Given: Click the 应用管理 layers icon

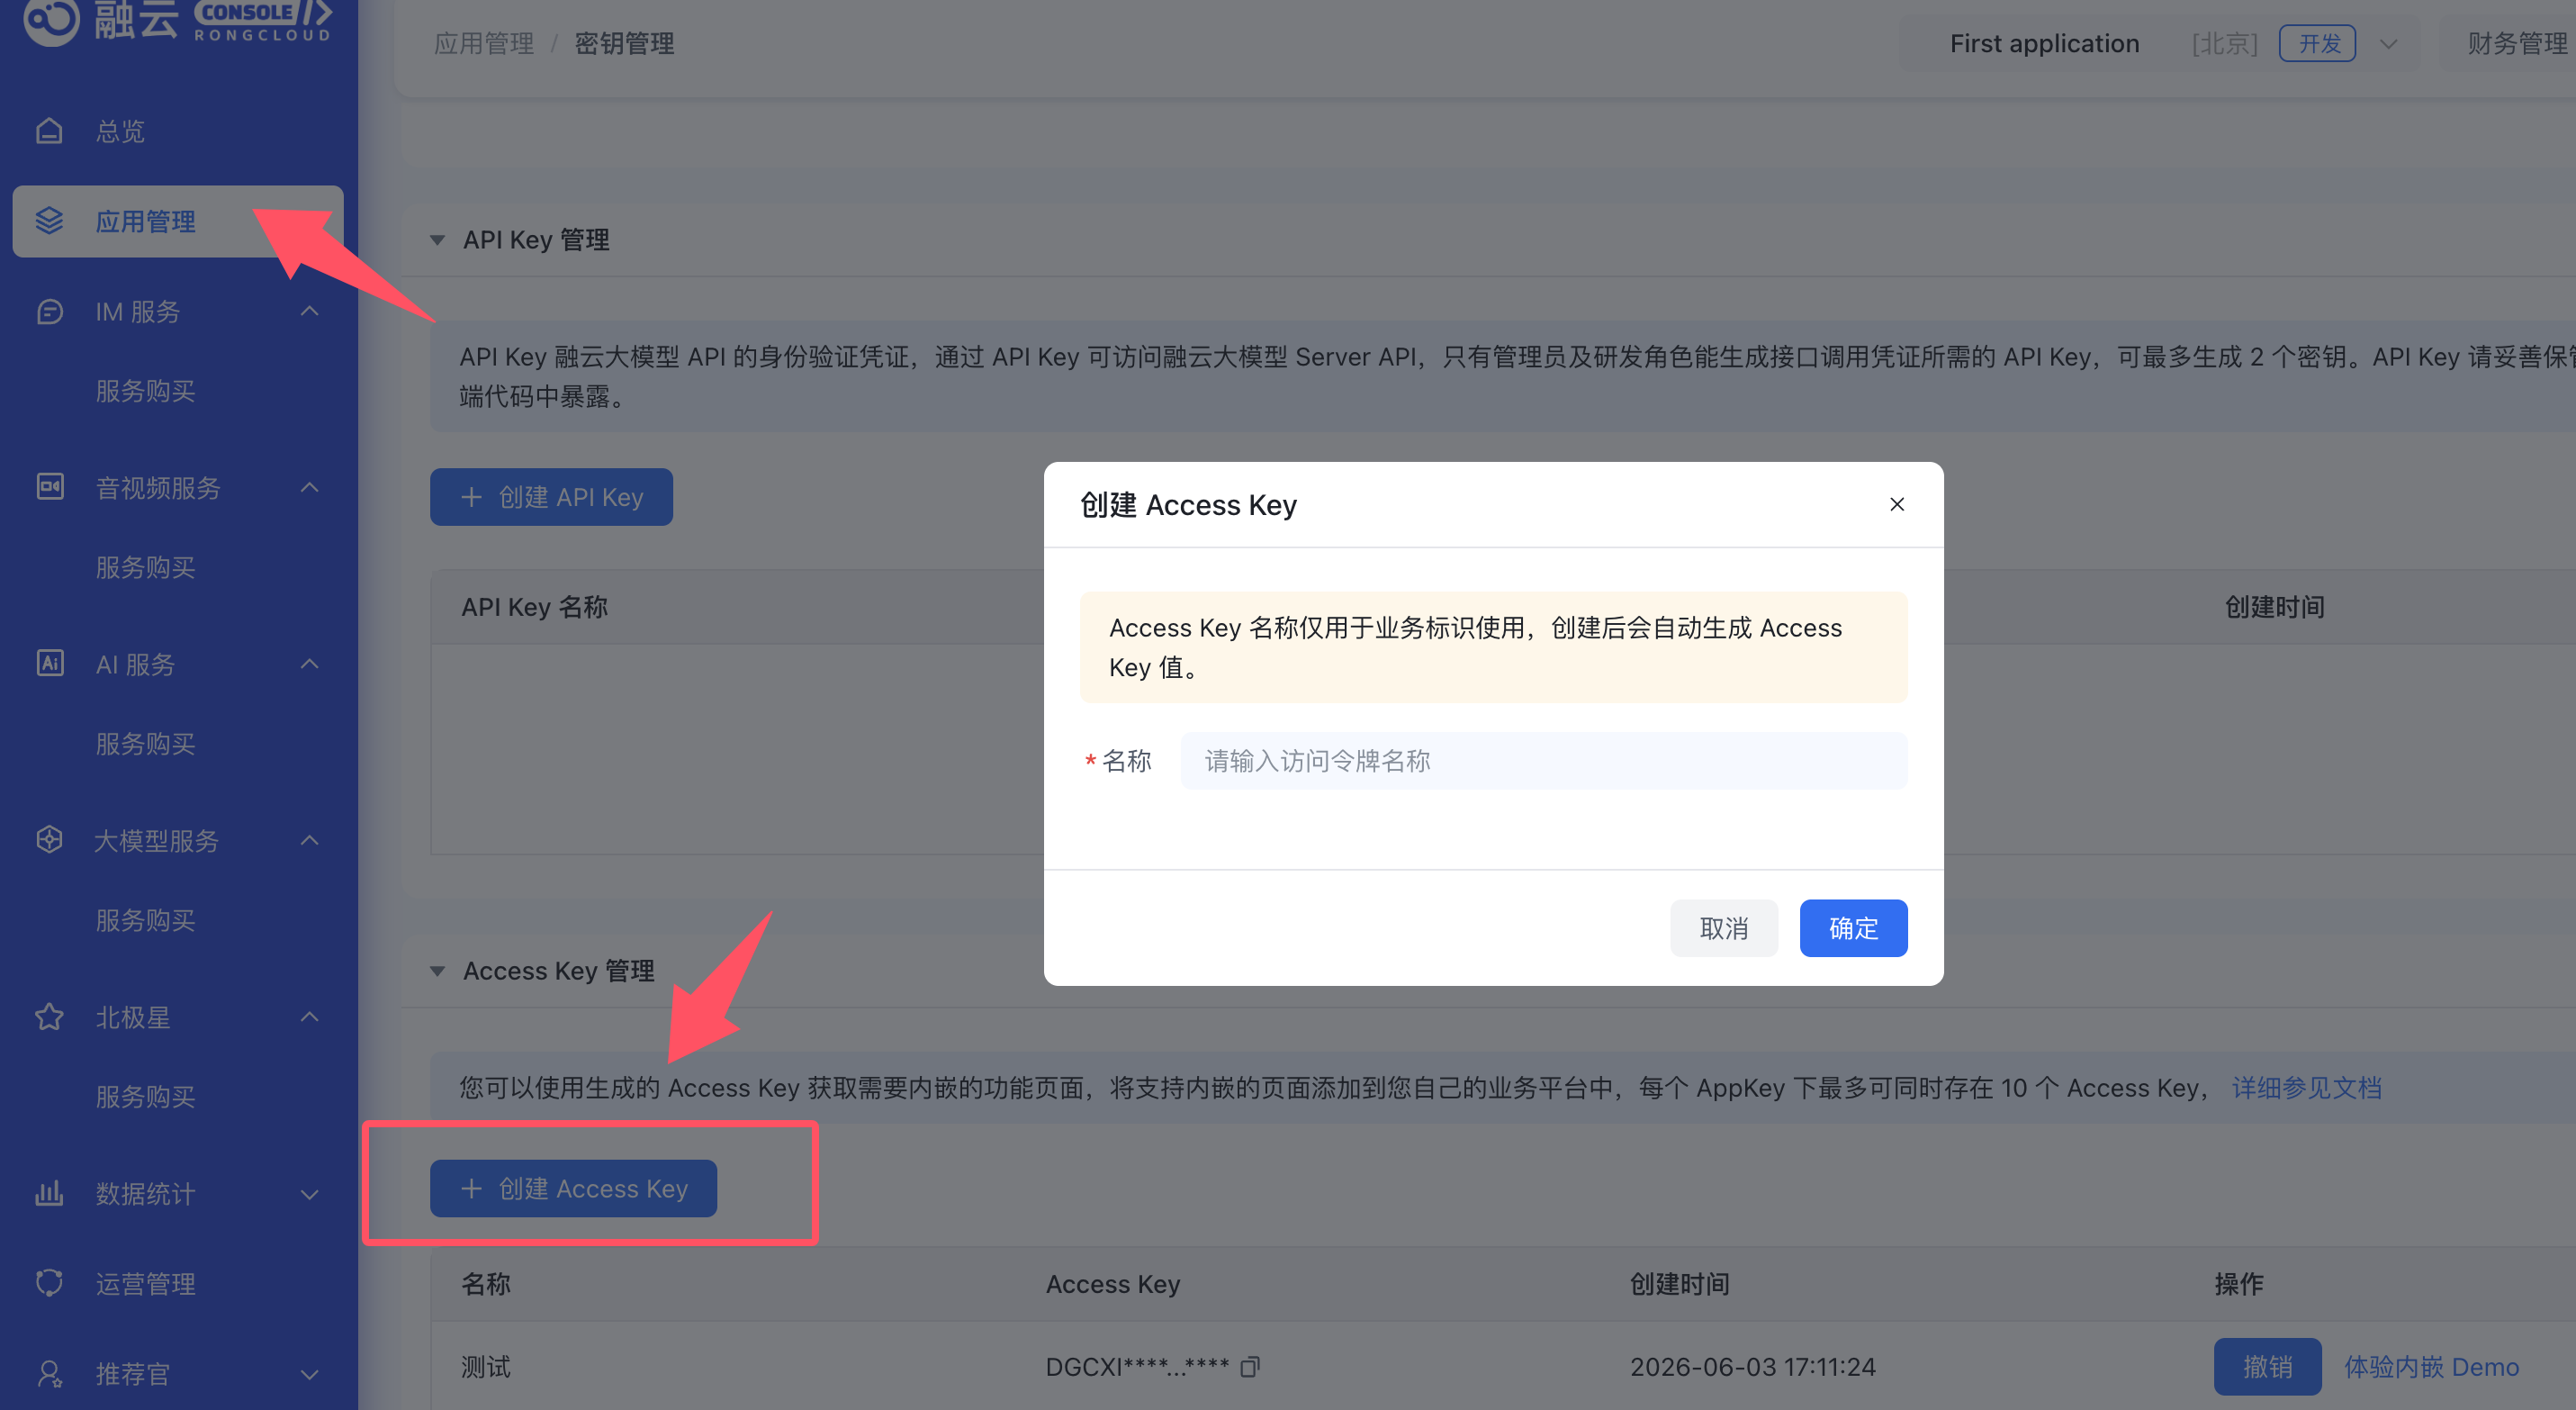Looking at the screenshot, I should tap(49, 221).
